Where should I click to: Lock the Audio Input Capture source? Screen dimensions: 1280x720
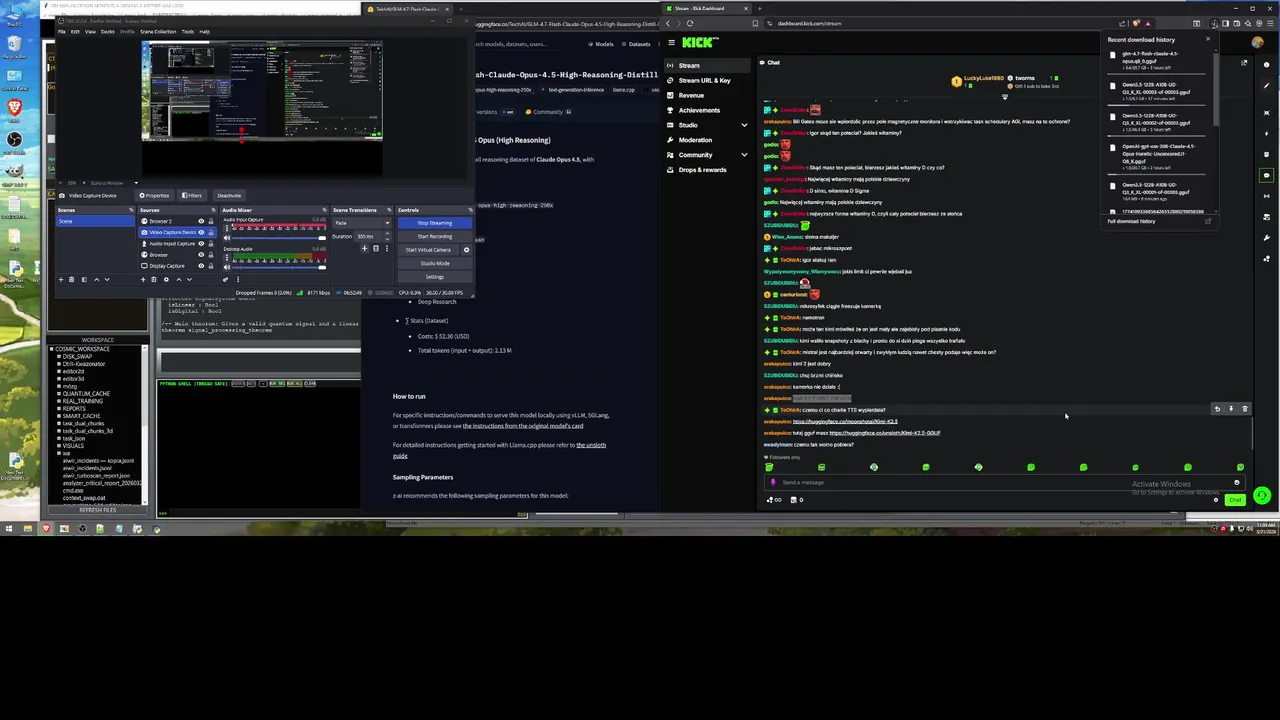(211, 244)
